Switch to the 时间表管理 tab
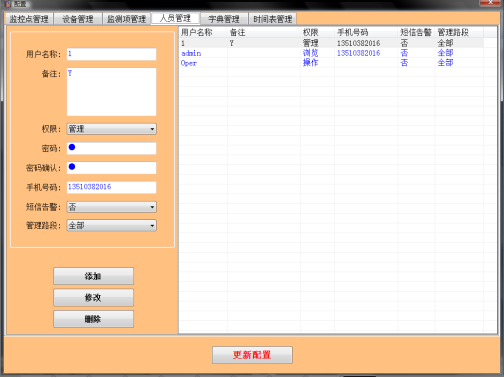This screenshot has width=504, height=378. click(x=273, y=19)
